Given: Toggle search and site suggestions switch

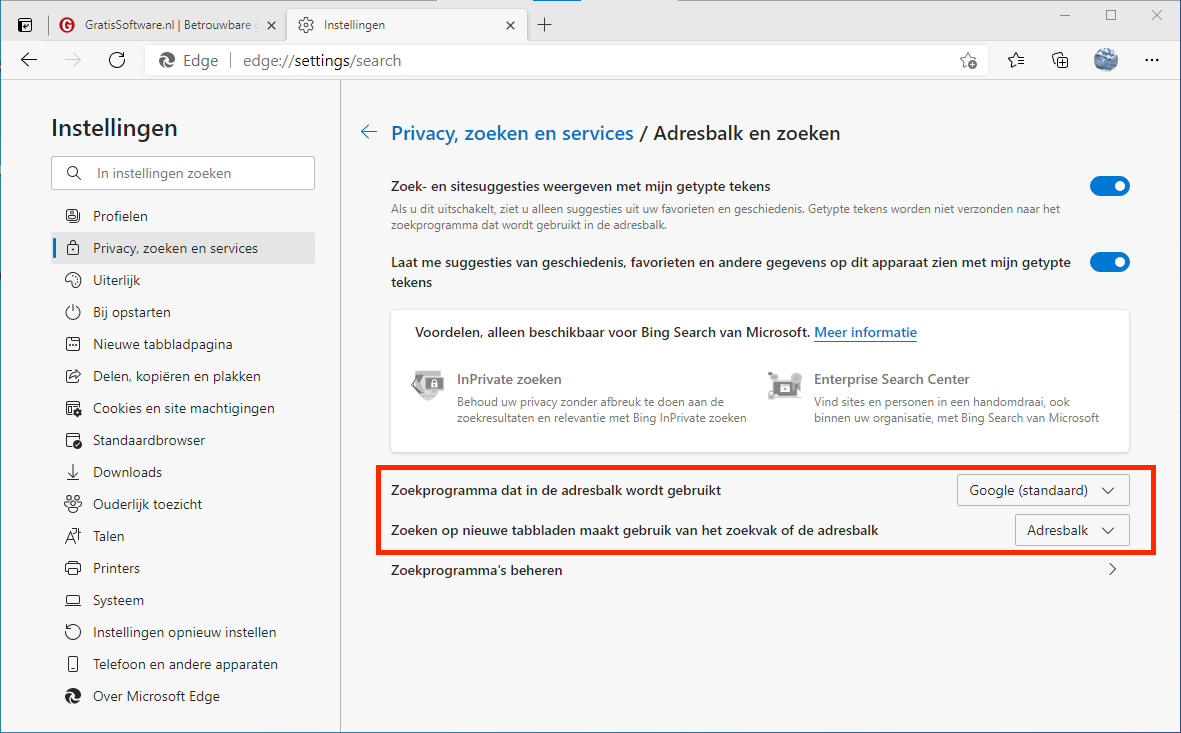Looking at the screenshot, I should click(x=1109, y=186).
